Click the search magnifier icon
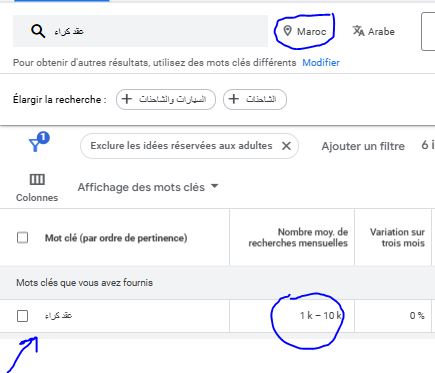This screenshot has height=373, width=435. coord(38,31)
